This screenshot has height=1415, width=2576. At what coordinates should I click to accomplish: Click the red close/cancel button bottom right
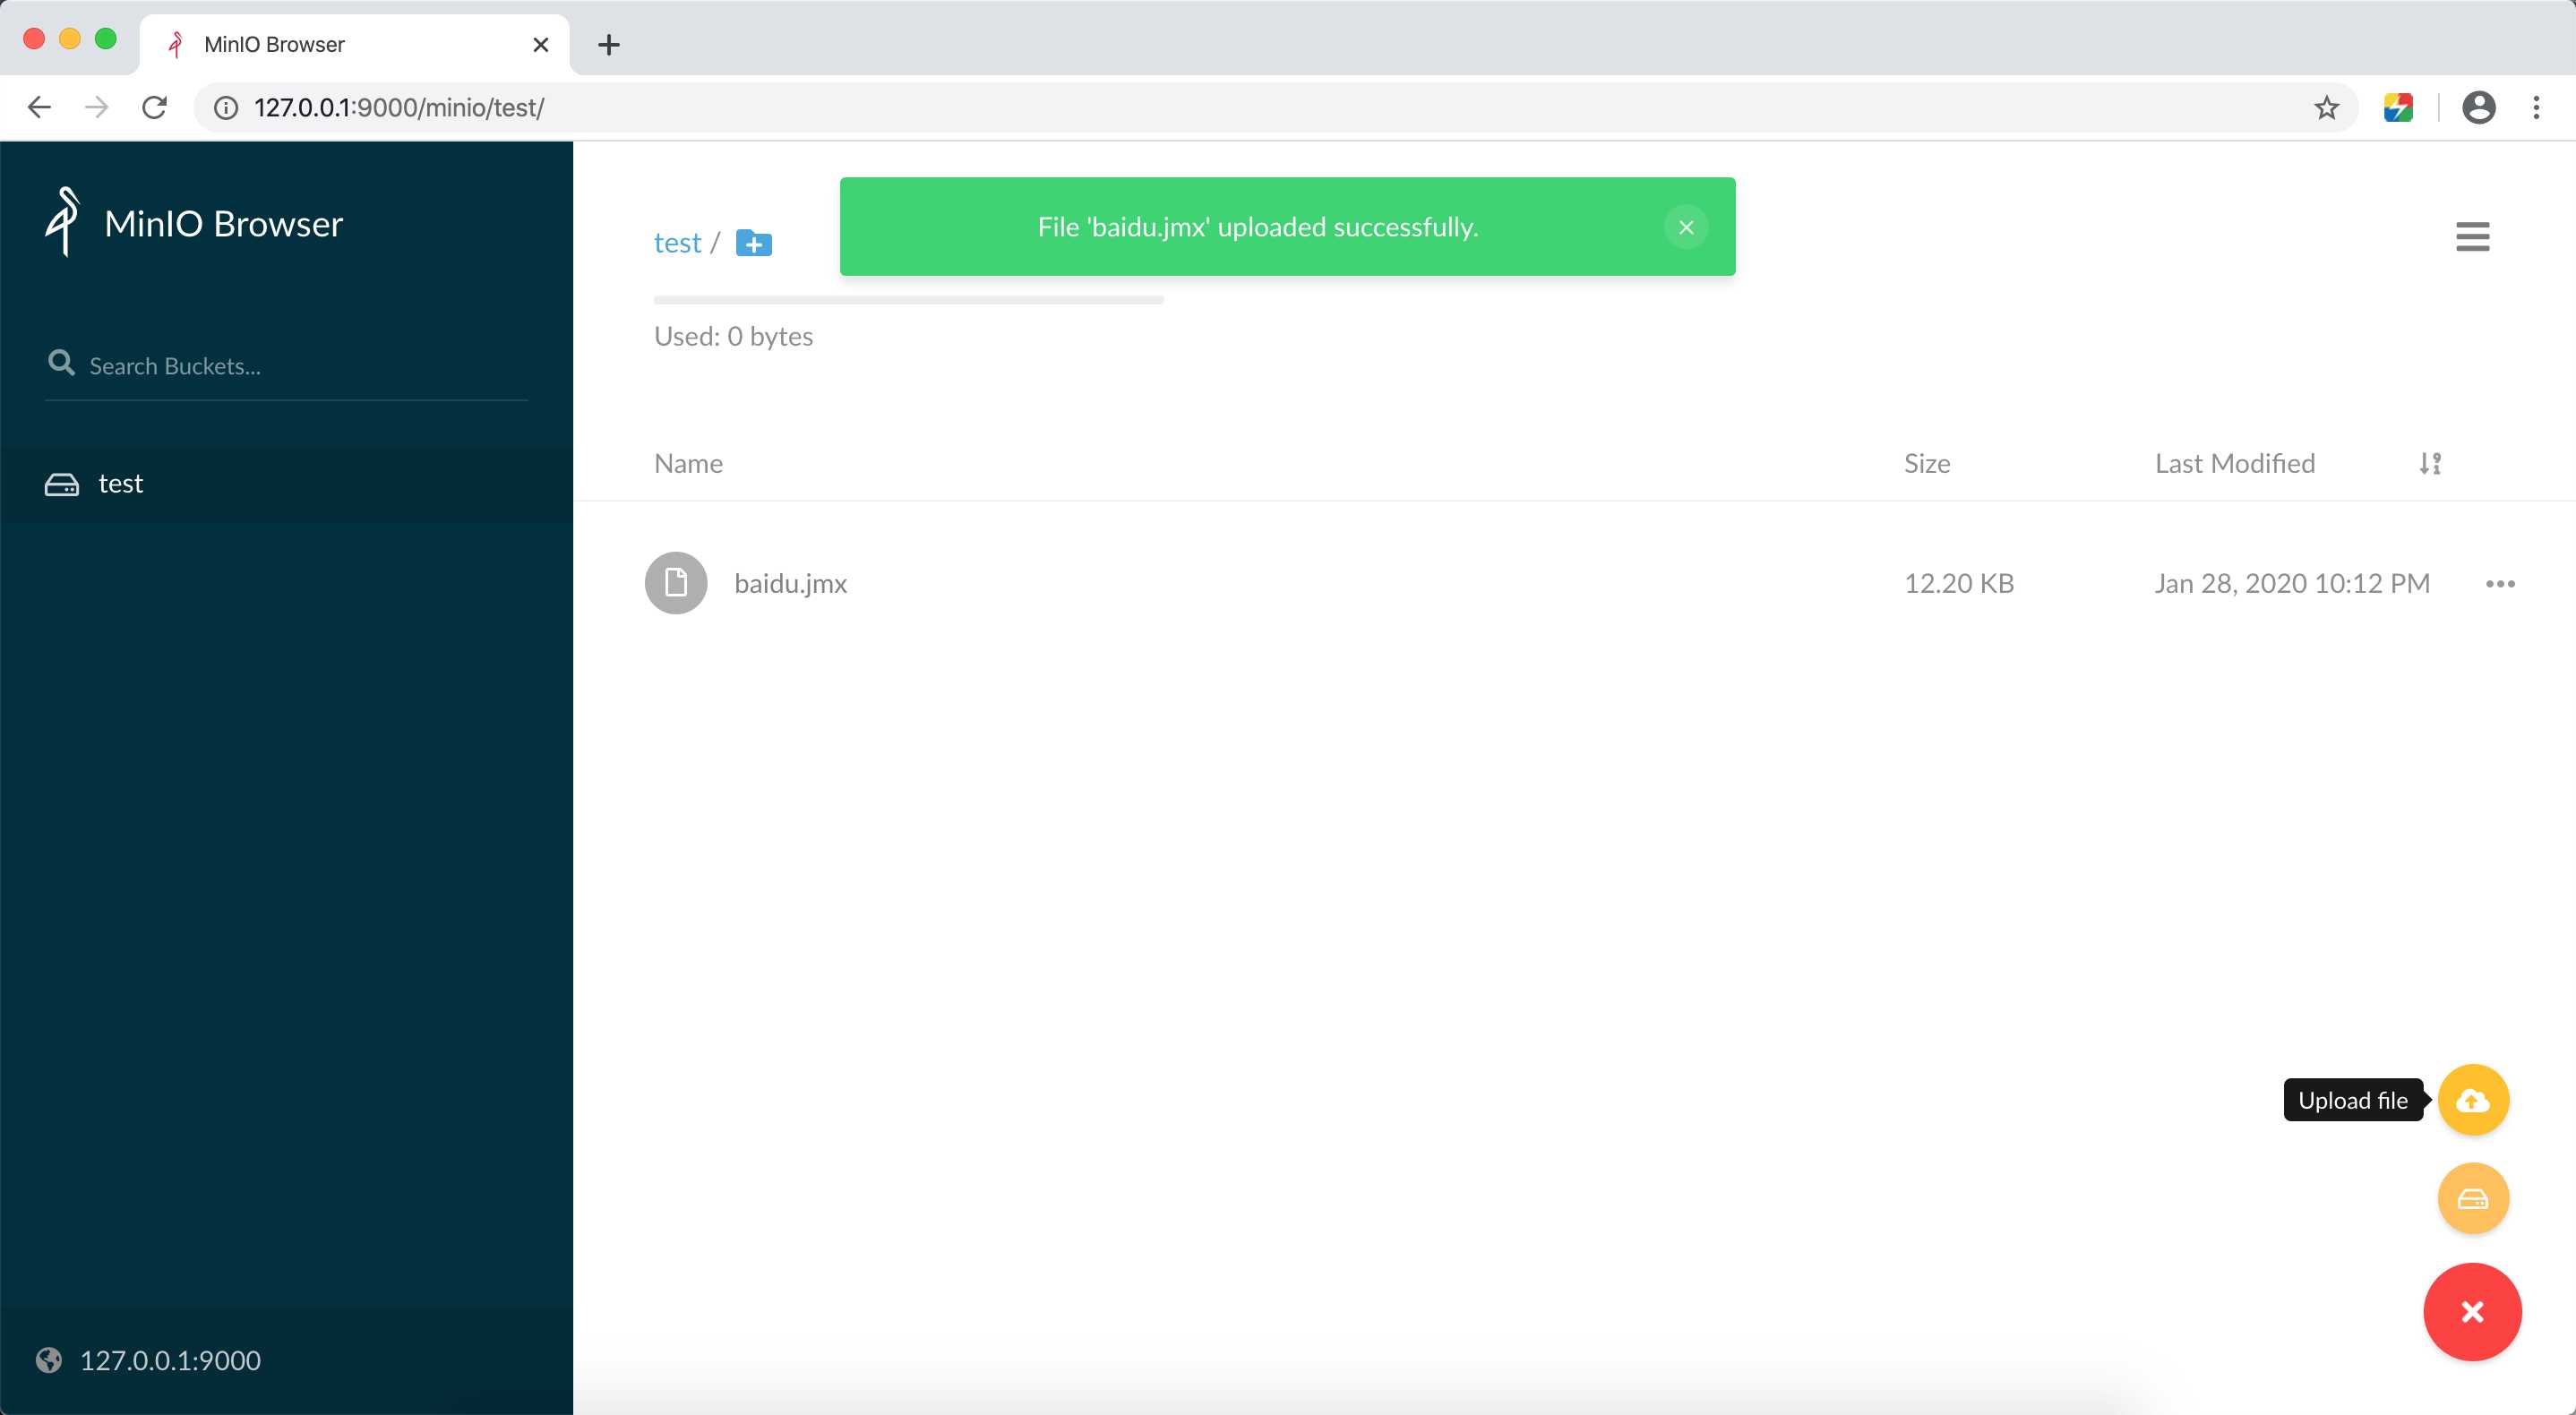coord(2473,1310)
